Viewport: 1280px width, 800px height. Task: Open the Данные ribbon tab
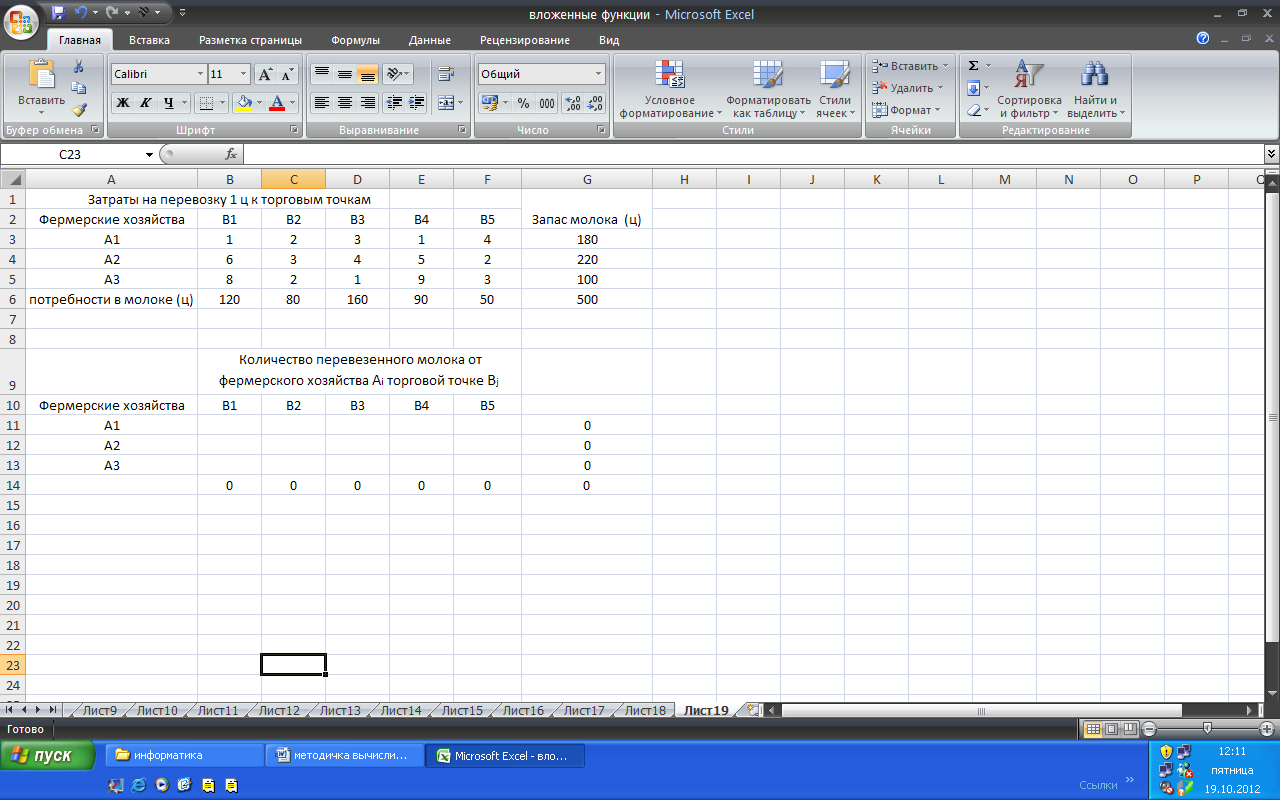tap(429, 40)
